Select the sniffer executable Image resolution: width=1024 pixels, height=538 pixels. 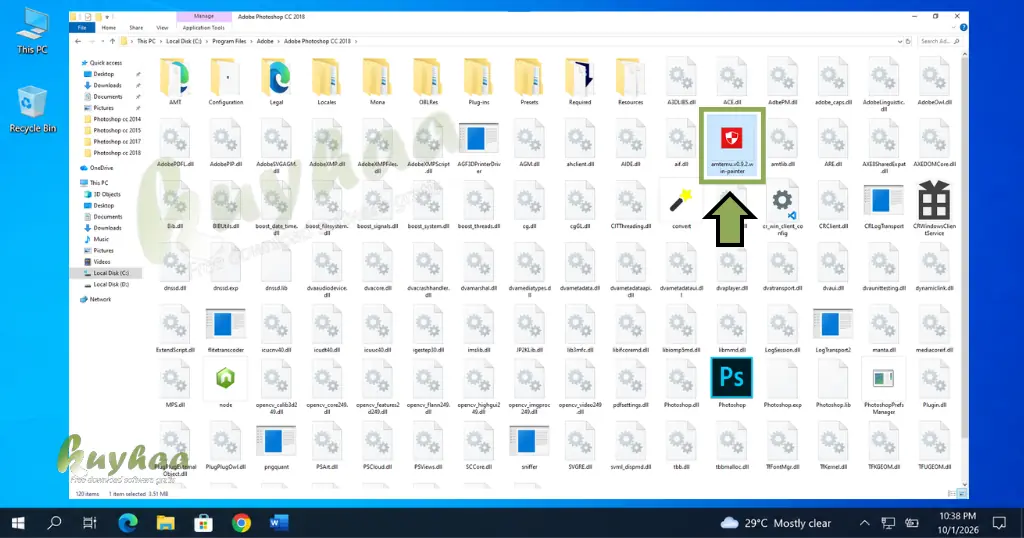point(529,447)
